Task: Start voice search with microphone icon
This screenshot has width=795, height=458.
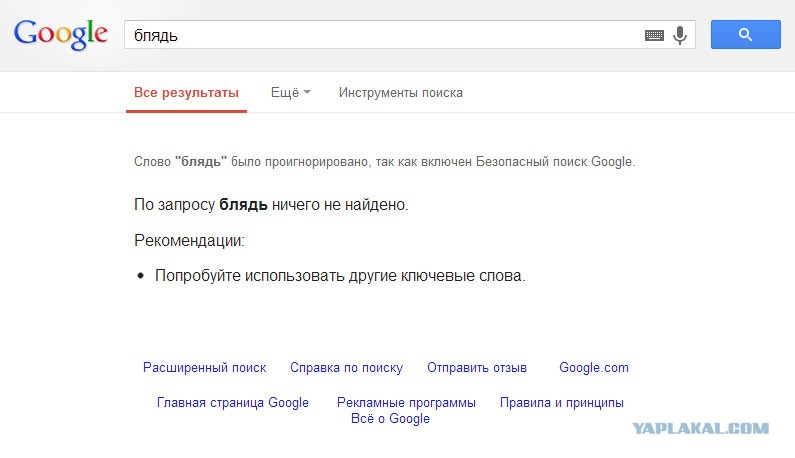Action: (x=680, y=35)
